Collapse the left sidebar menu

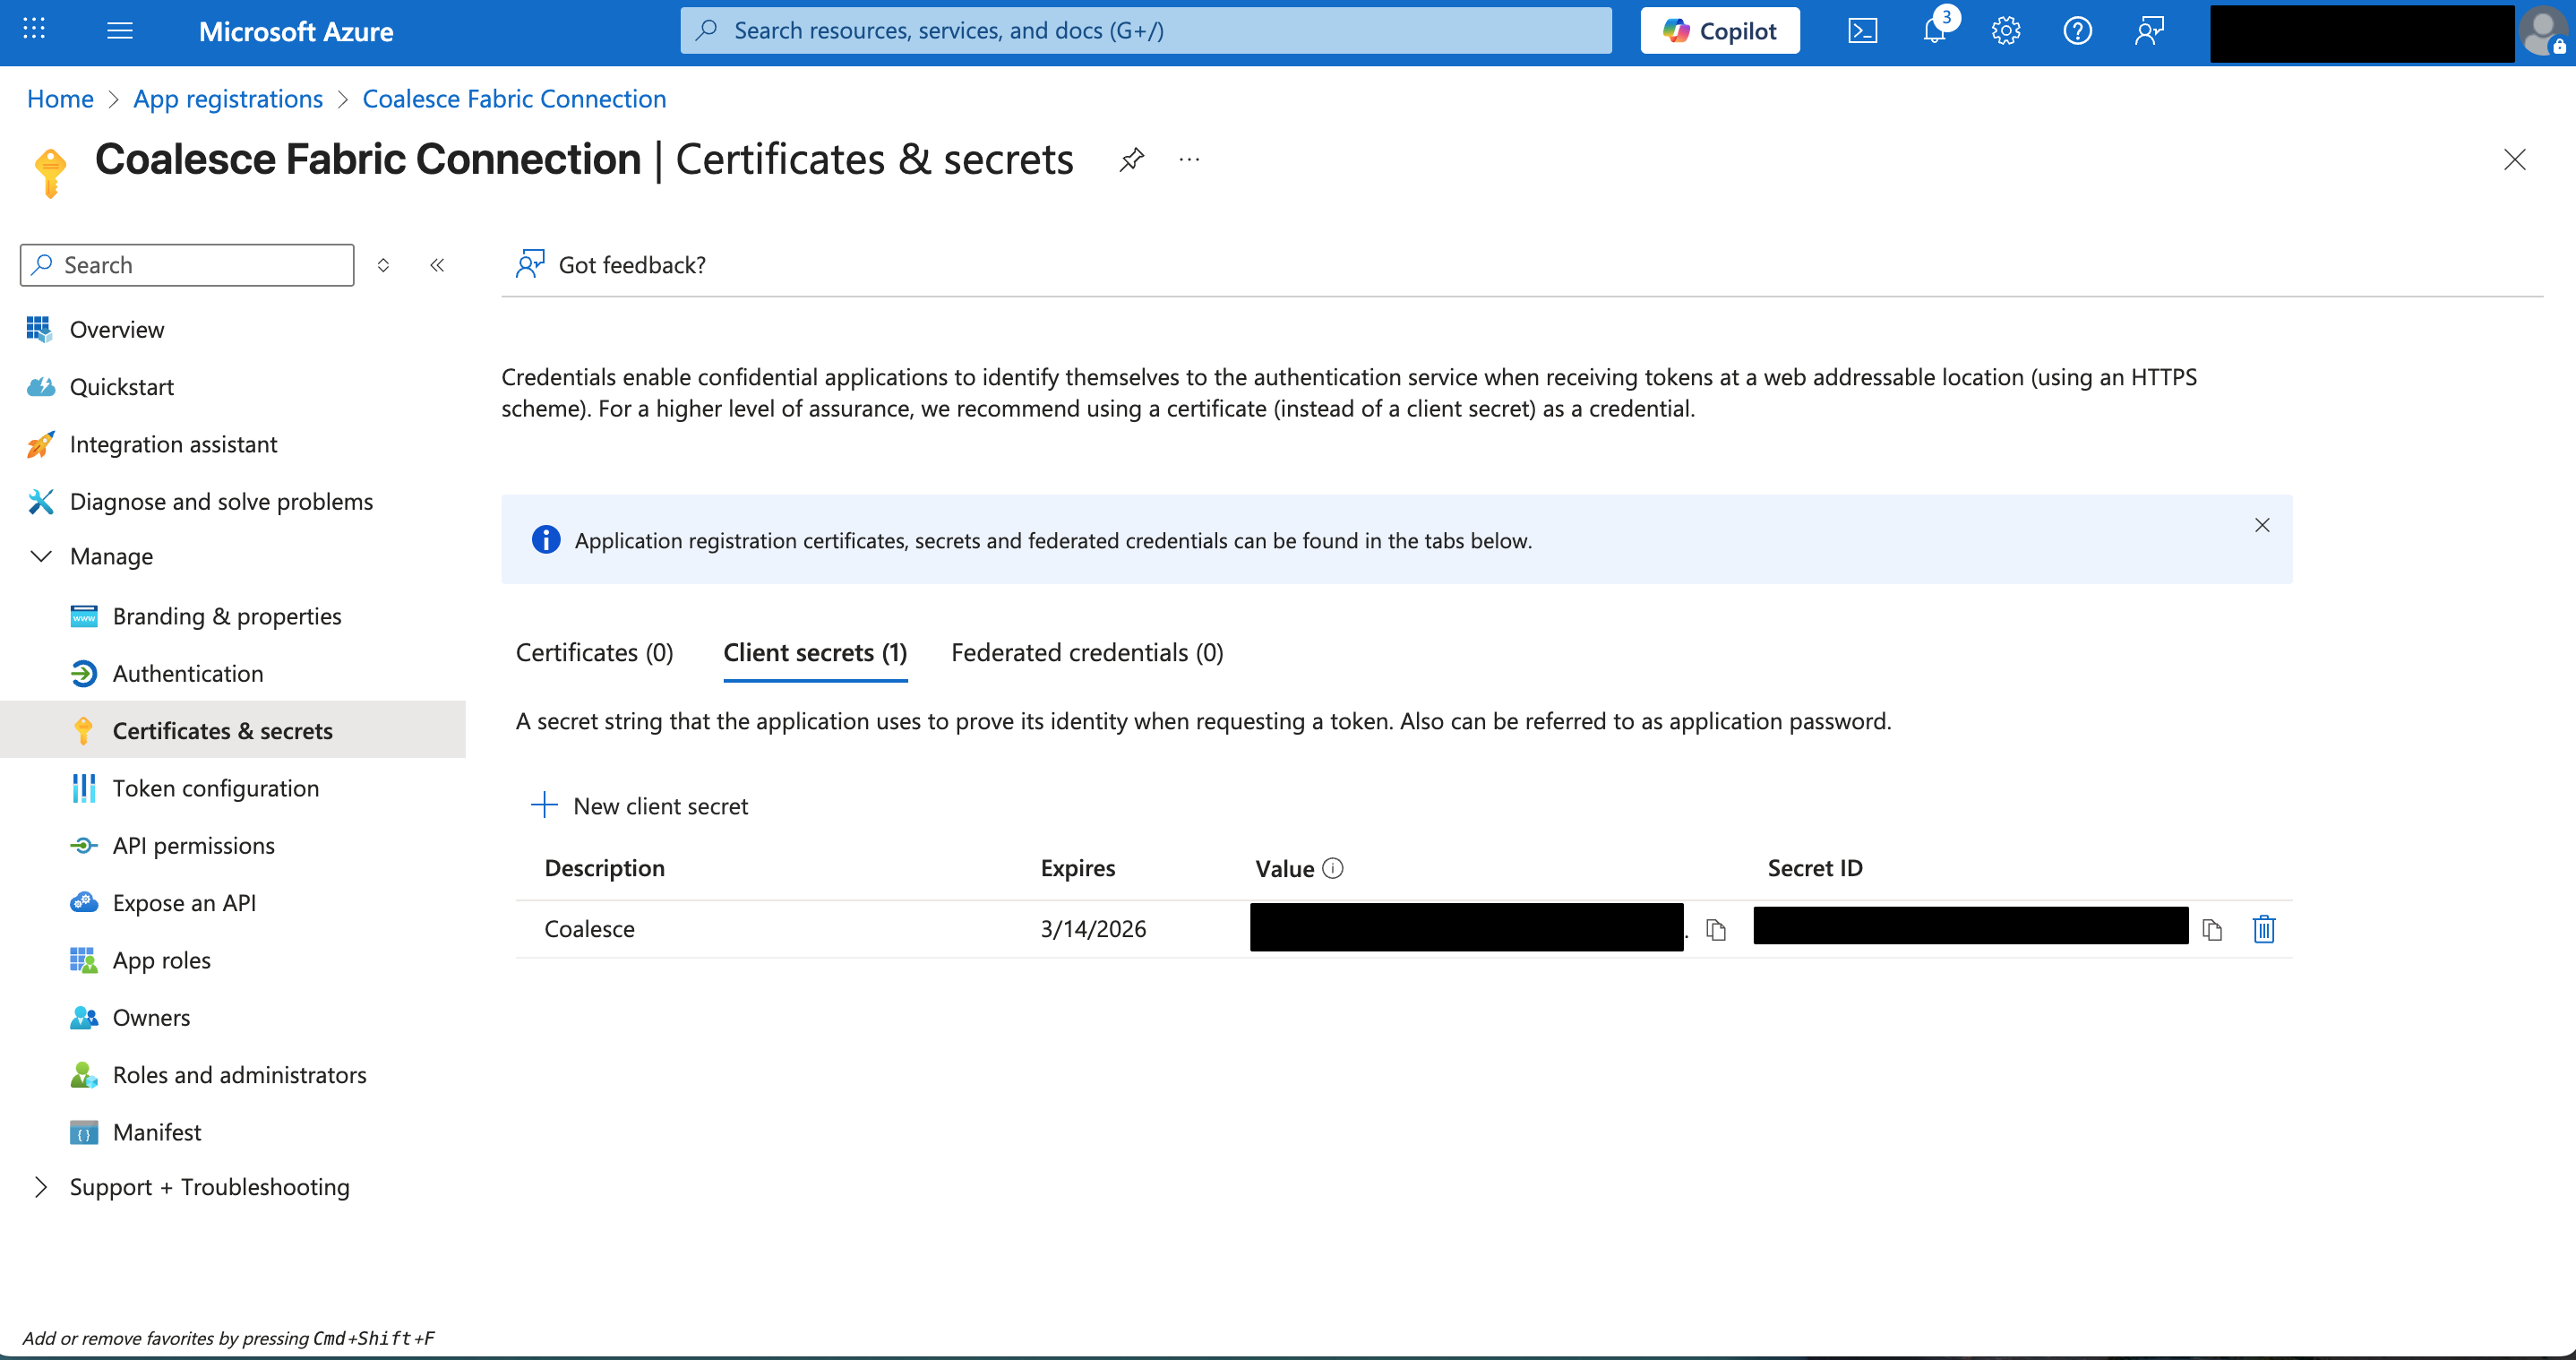point(437,265)
